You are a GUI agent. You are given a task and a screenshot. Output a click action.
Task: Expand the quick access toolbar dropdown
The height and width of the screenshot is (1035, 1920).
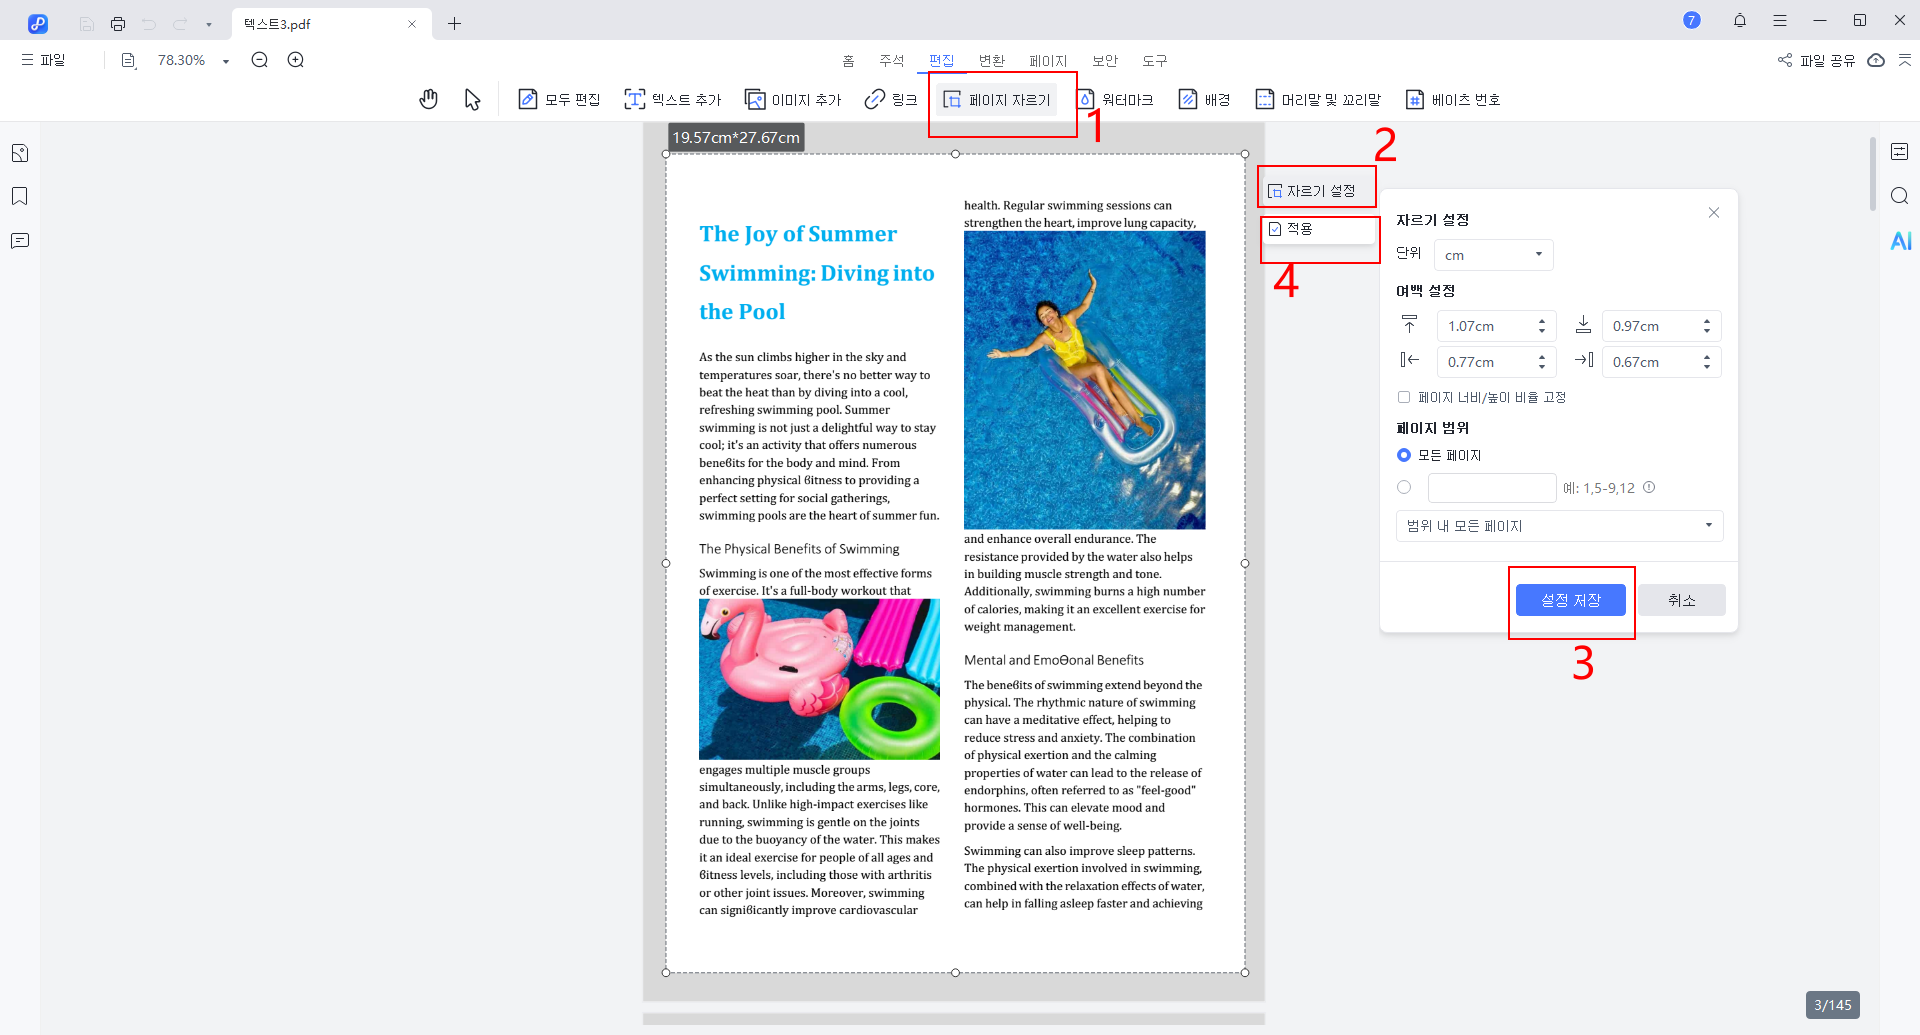coord(209,24)
